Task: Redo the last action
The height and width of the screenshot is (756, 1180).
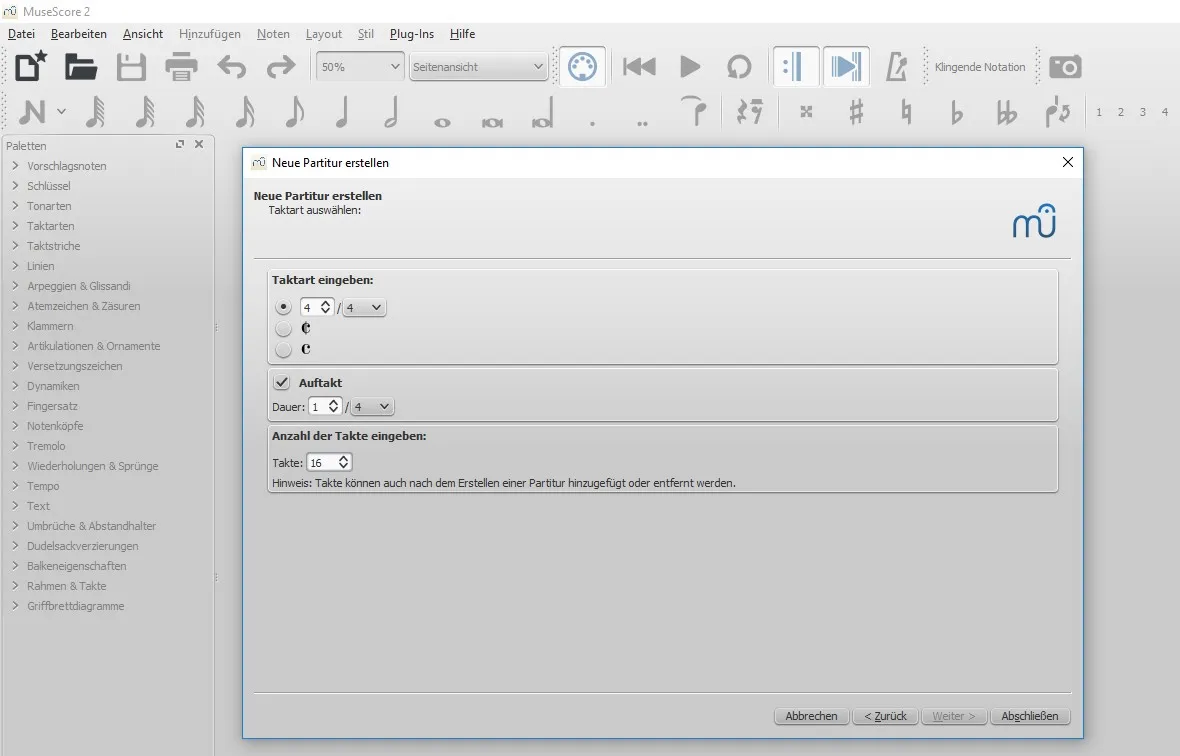Action: coord(281,67)
